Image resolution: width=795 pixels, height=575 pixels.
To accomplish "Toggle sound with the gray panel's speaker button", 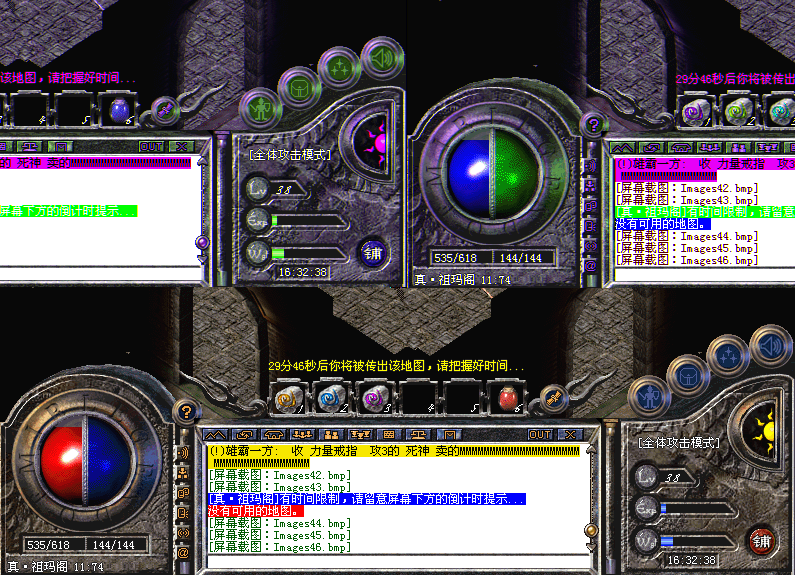I will coord(770,346).
